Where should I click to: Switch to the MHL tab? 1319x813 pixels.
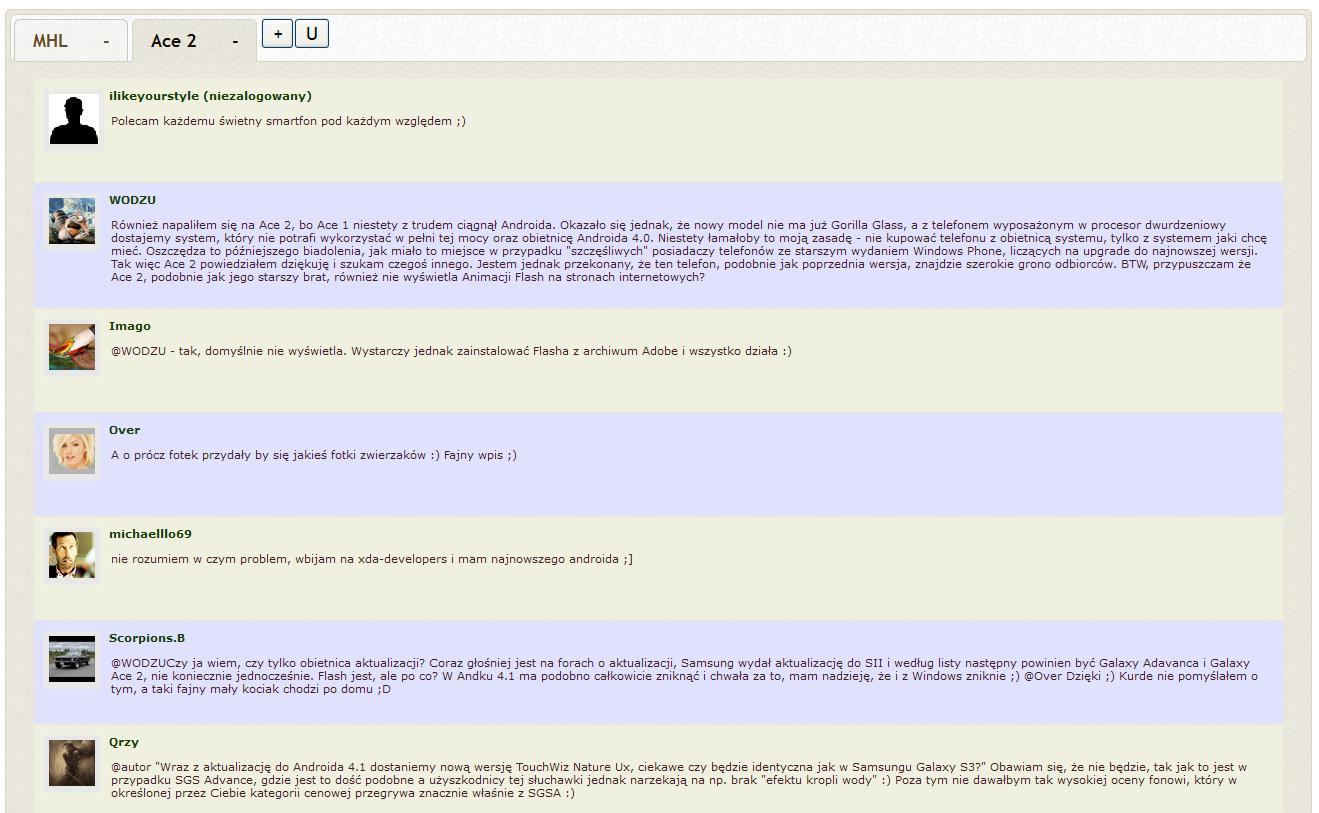pyautogui.click(x=50, y=41)
